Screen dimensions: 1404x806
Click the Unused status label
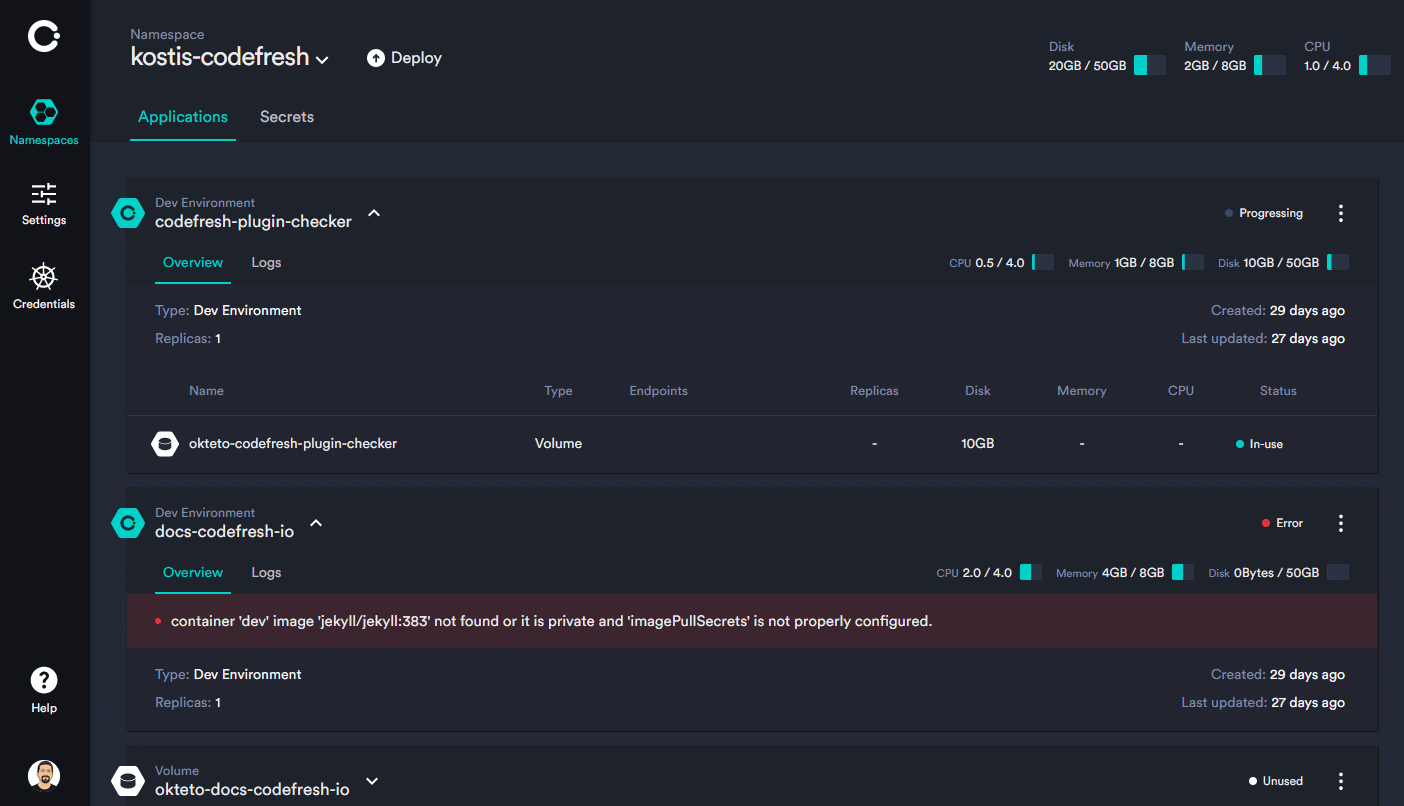[x=1275, y=781]
